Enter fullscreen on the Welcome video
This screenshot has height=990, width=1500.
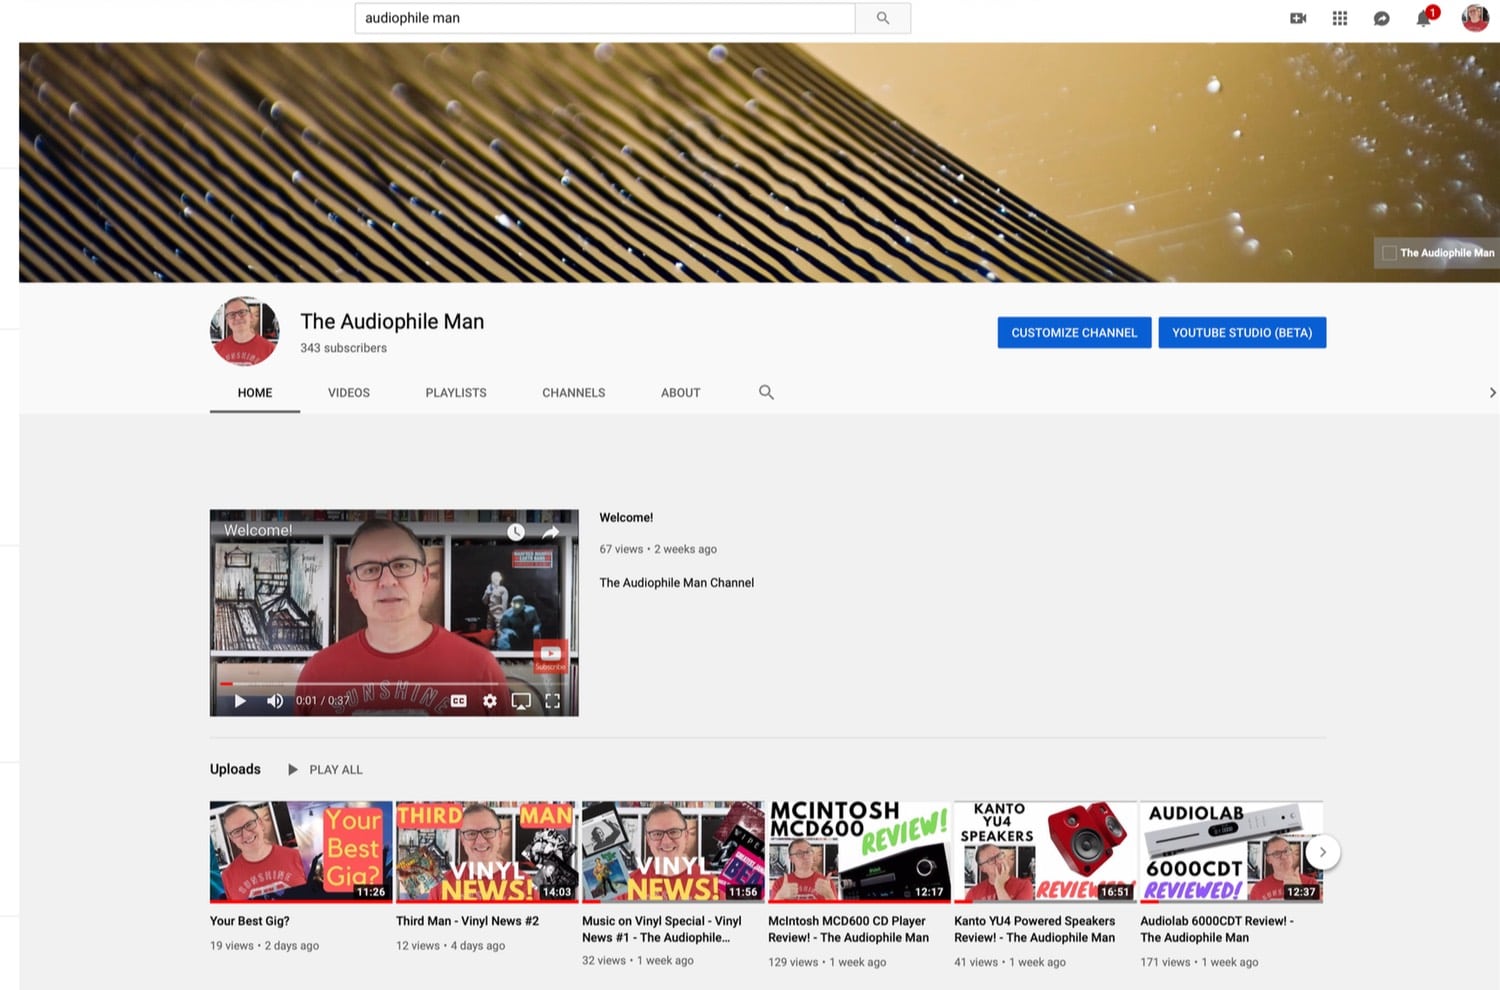pyautogui.click(x=553, y=701)
